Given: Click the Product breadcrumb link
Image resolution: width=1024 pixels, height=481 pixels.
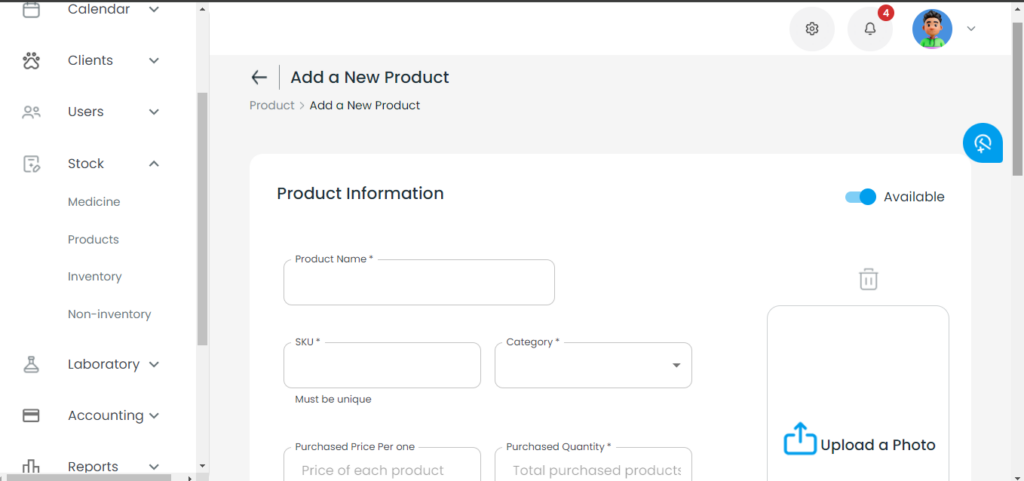Looking at the screenshot, I should (272, 105).
